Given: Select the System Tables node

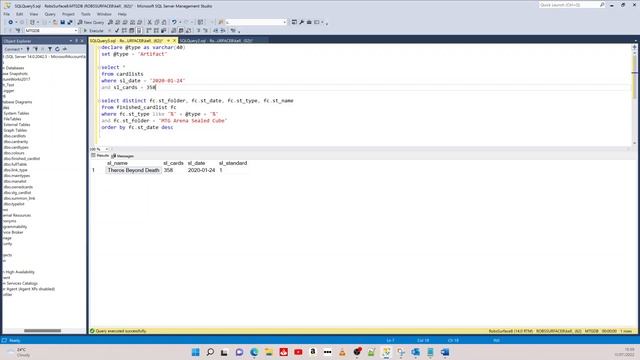Looking at the screenshot, I should click(16, 113).
